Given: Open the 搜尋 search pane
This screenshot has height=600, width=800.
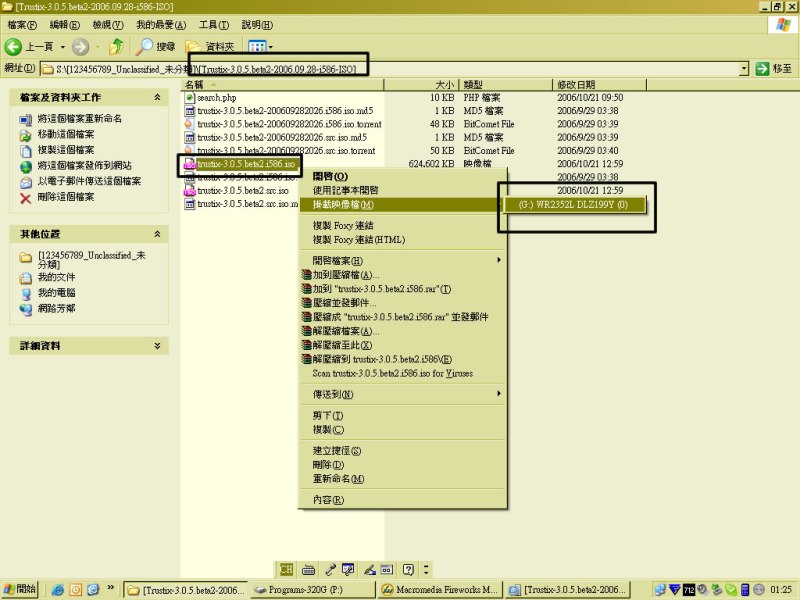Looking at the screenshot, I should [x=155, y=47].
